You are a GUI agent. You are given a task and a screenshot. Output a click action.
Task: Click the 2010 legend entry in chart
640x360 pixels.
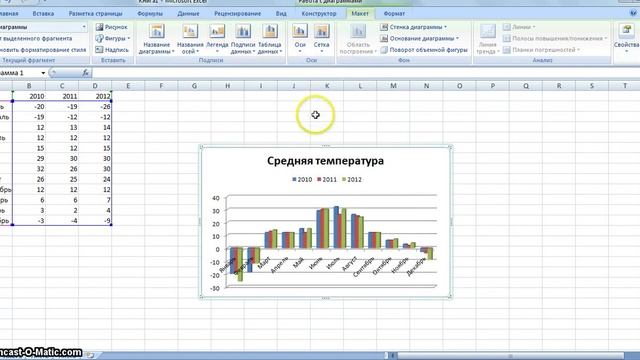click(x=302, y=179)
